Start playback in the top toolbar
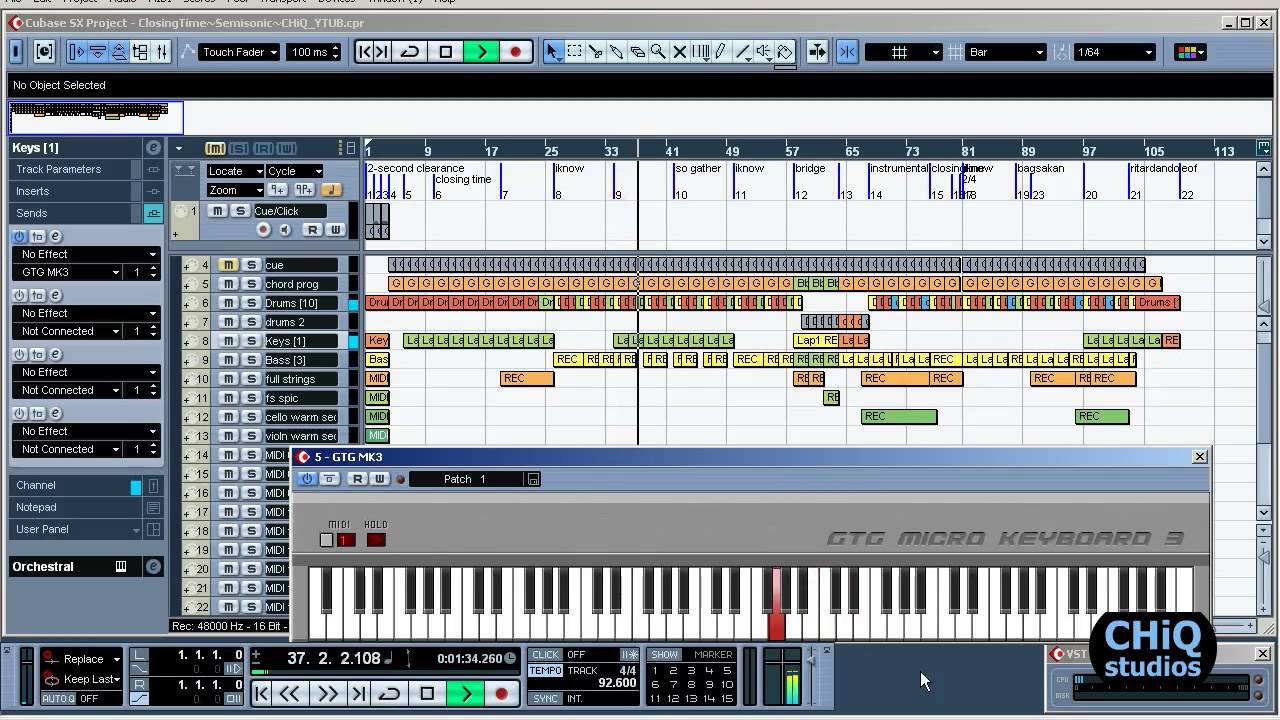This screenshot has height=720, width=1280. pyautogui.click(x=481, y=52)
